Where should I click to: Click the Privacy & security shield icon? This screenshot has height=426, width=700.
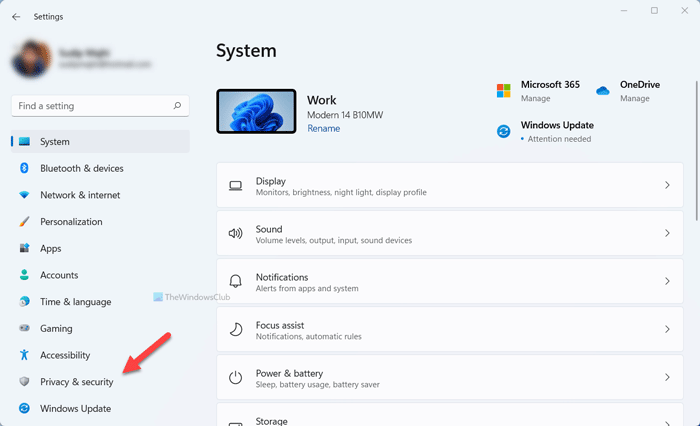click(25, 382)
